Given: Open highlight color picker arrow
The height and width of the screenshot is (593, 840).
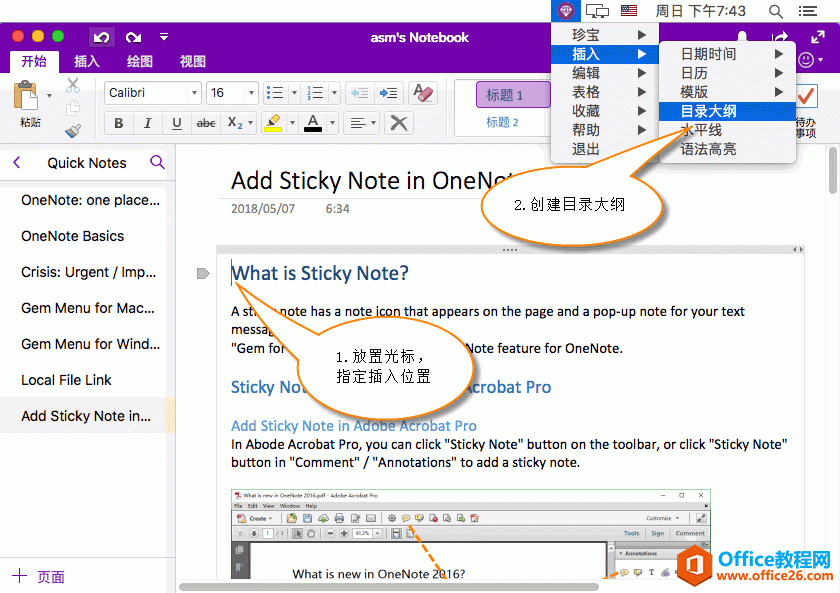Looking at the screenshot, I should tap(292, 123).
